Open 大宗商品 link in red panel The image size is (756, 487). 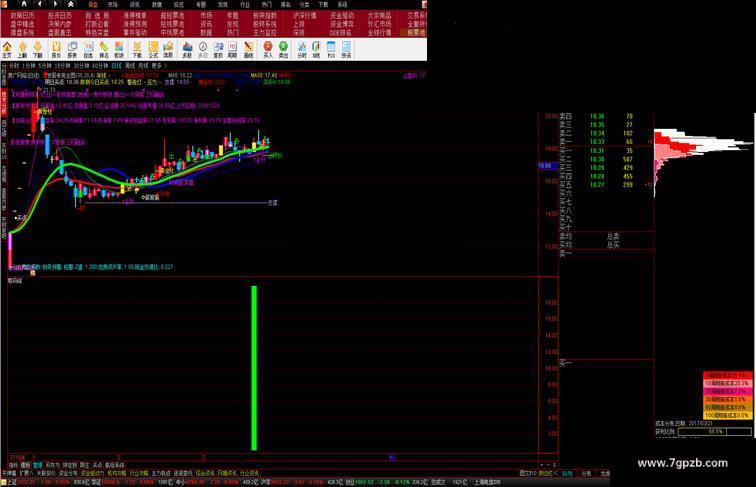[x=379, y=15]
